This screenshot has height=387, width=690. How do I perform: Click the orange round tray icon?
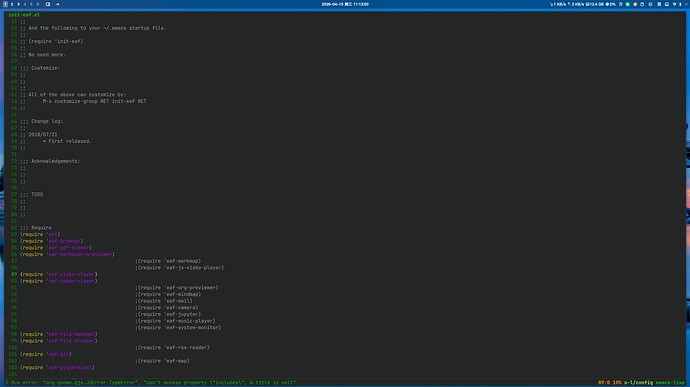tap(635, 4)
